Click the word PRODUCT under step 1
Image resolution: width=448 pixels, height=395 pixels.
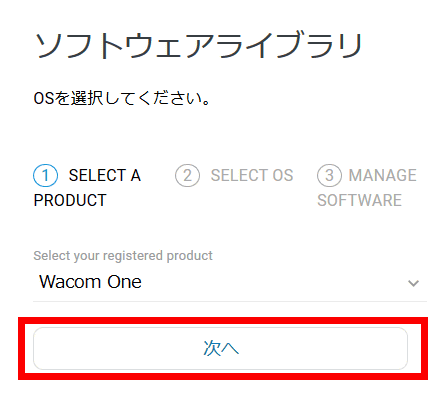pyautogui.click(x=70, y=200)
